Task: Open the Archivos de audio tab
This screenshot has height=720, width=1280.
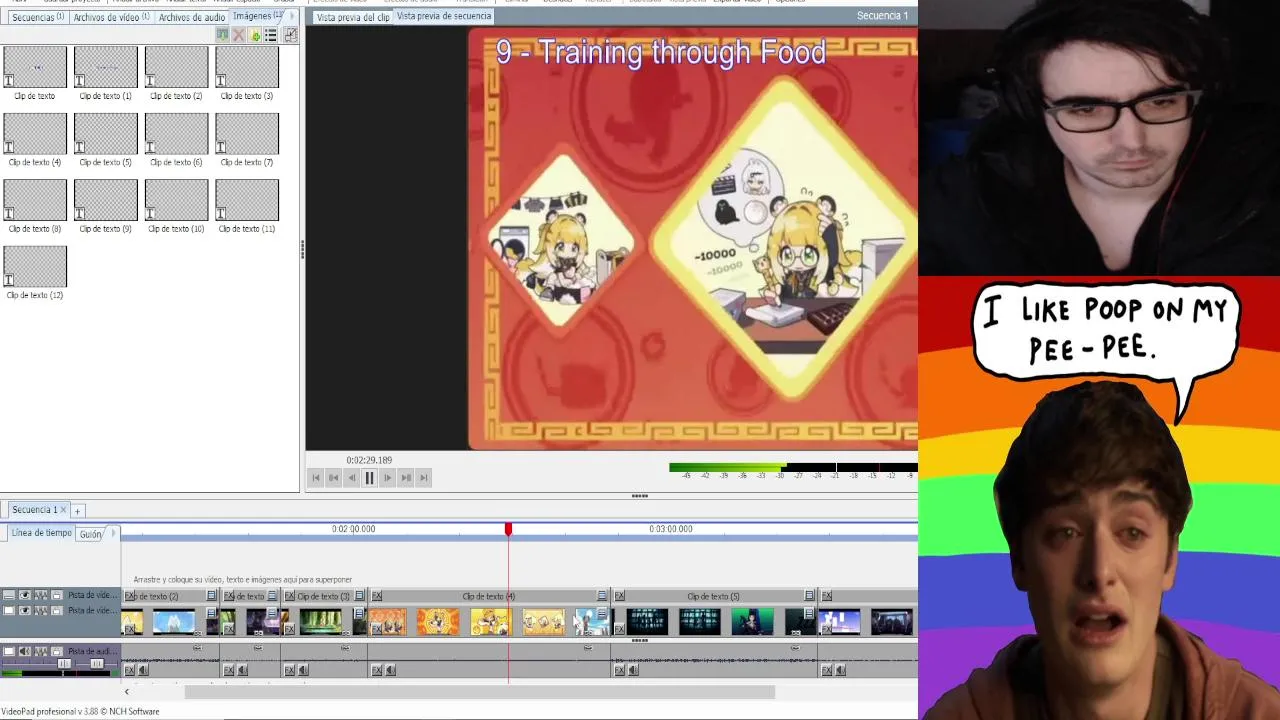Action: 192,17
